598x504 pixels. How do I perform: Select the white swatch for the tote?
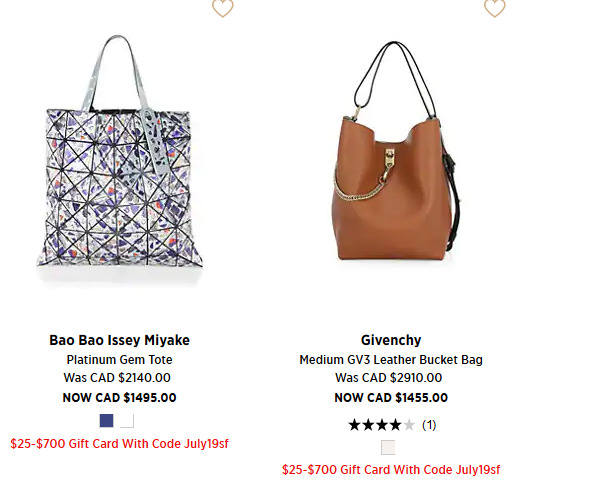pos(127,421)
